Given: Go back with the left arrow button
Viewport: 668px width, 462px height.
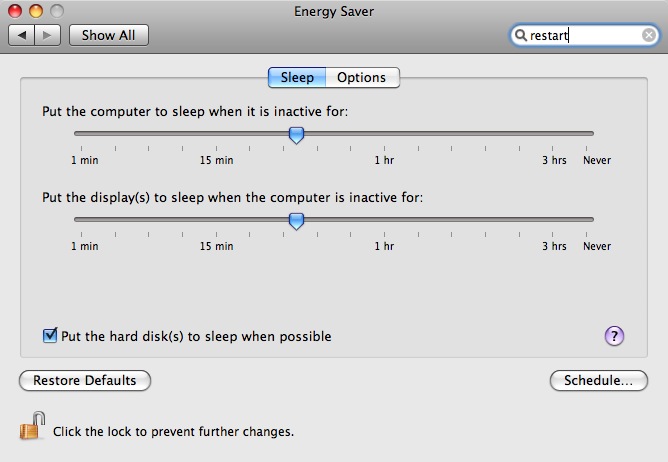Looking at the screenshot, I should [x=22, y=35].
